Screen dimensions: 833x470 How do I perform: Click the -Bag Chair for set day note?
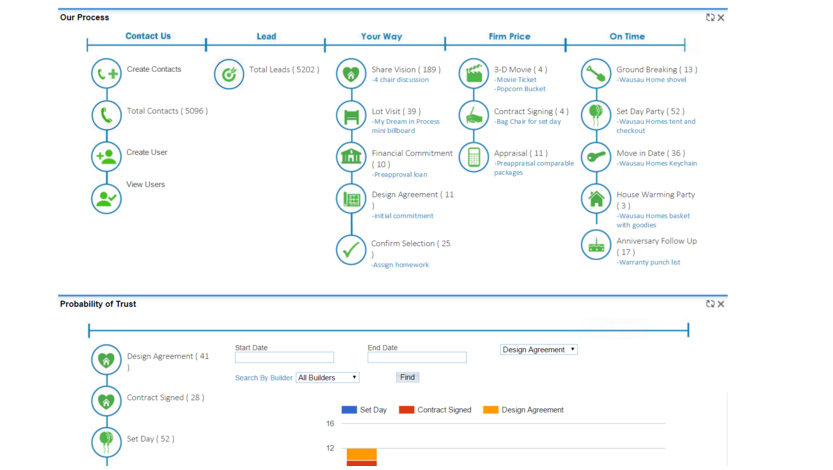point(527,122)
